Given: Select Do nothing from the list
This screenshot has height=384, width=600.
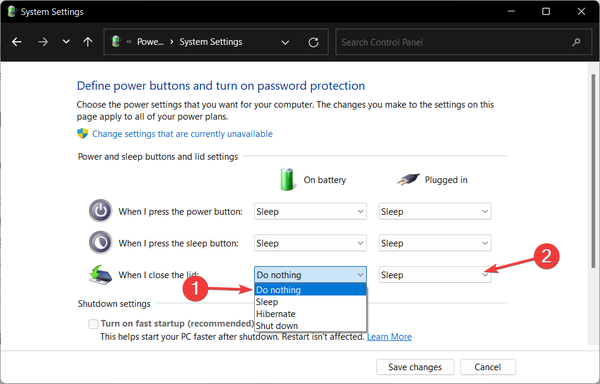Looking at the screenshot, I should point(310,290).
